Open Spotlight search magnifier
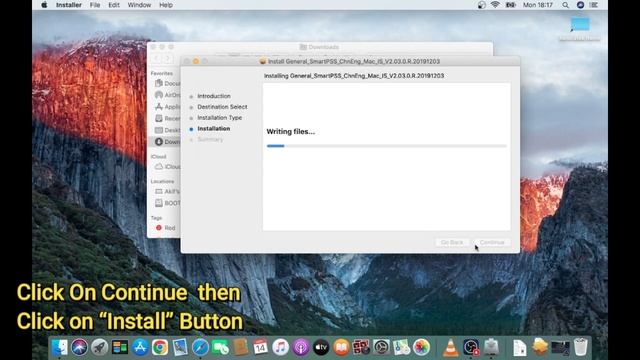Viewport: 640px width, 360px height. (x=565, y=5)
